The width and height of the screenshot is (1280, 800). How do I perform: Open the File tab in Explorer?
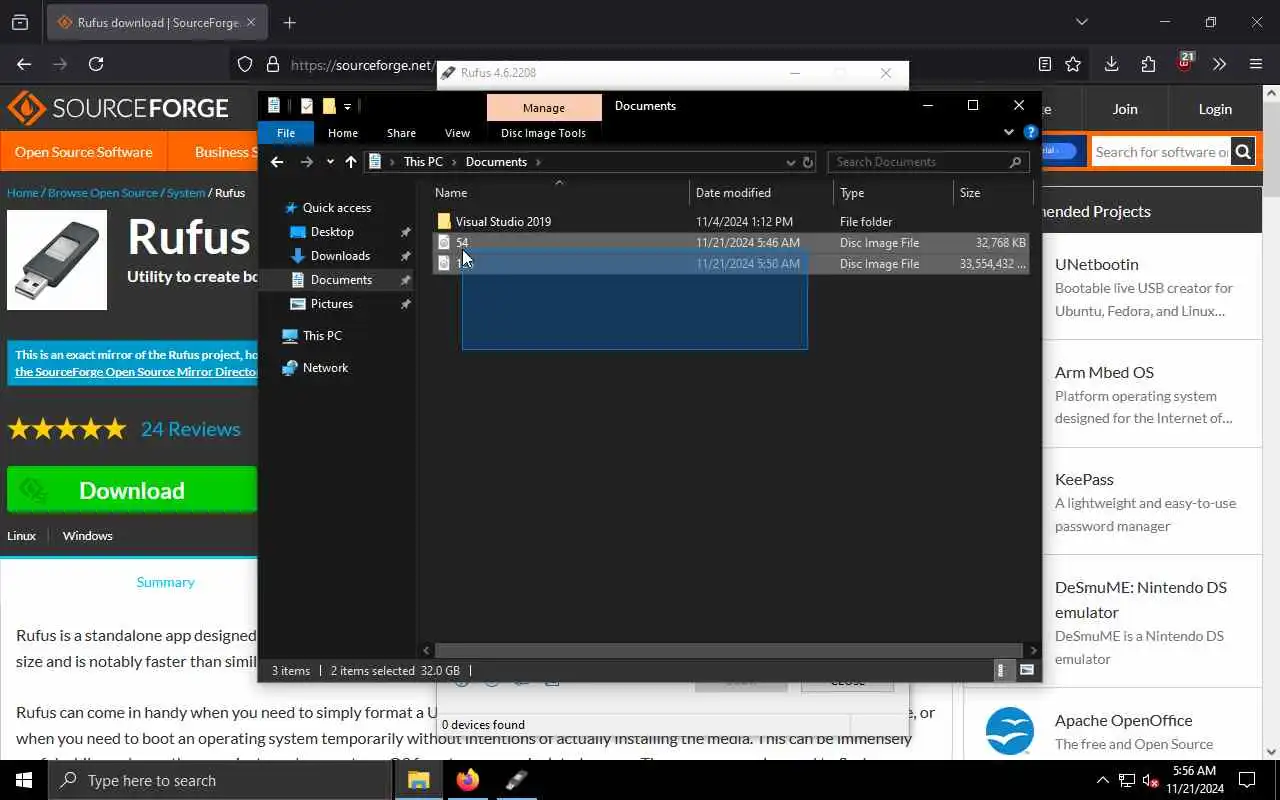tap(286, 133)
